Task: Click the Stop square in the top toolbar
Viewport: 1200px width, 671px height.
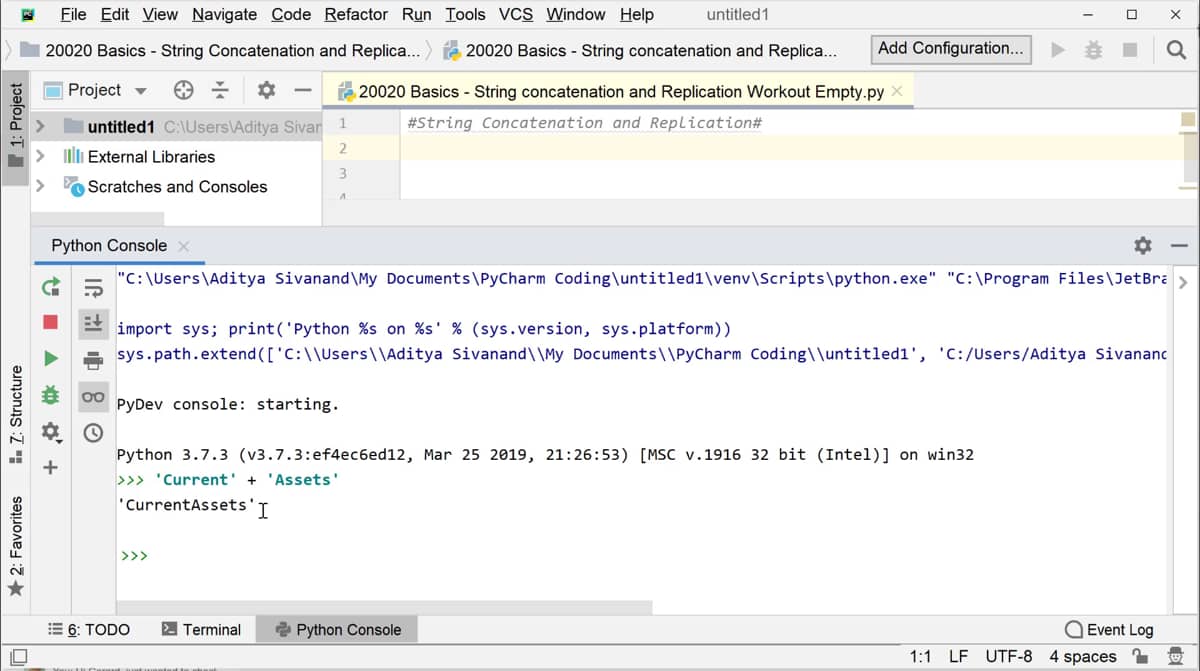Action: 1130,50
